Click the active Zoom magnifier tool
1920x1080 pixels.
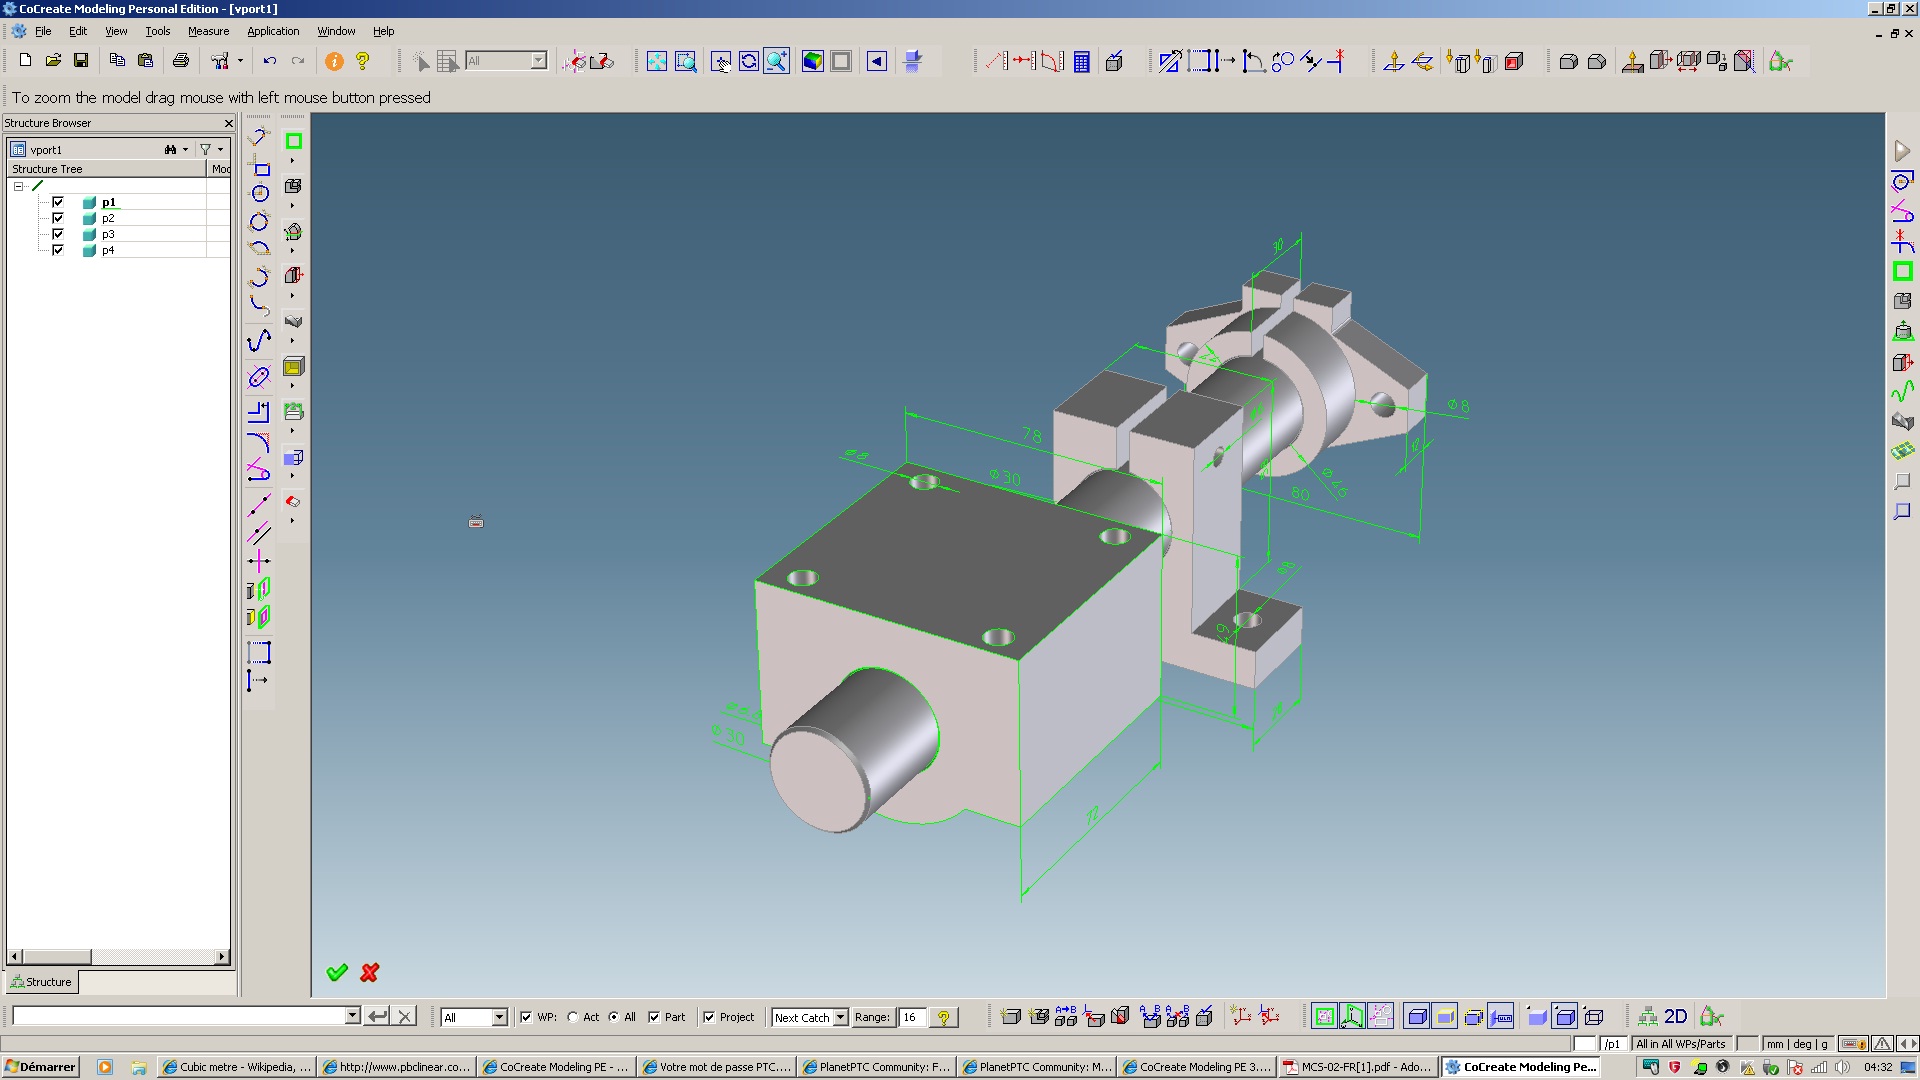(x=777, y=61)
